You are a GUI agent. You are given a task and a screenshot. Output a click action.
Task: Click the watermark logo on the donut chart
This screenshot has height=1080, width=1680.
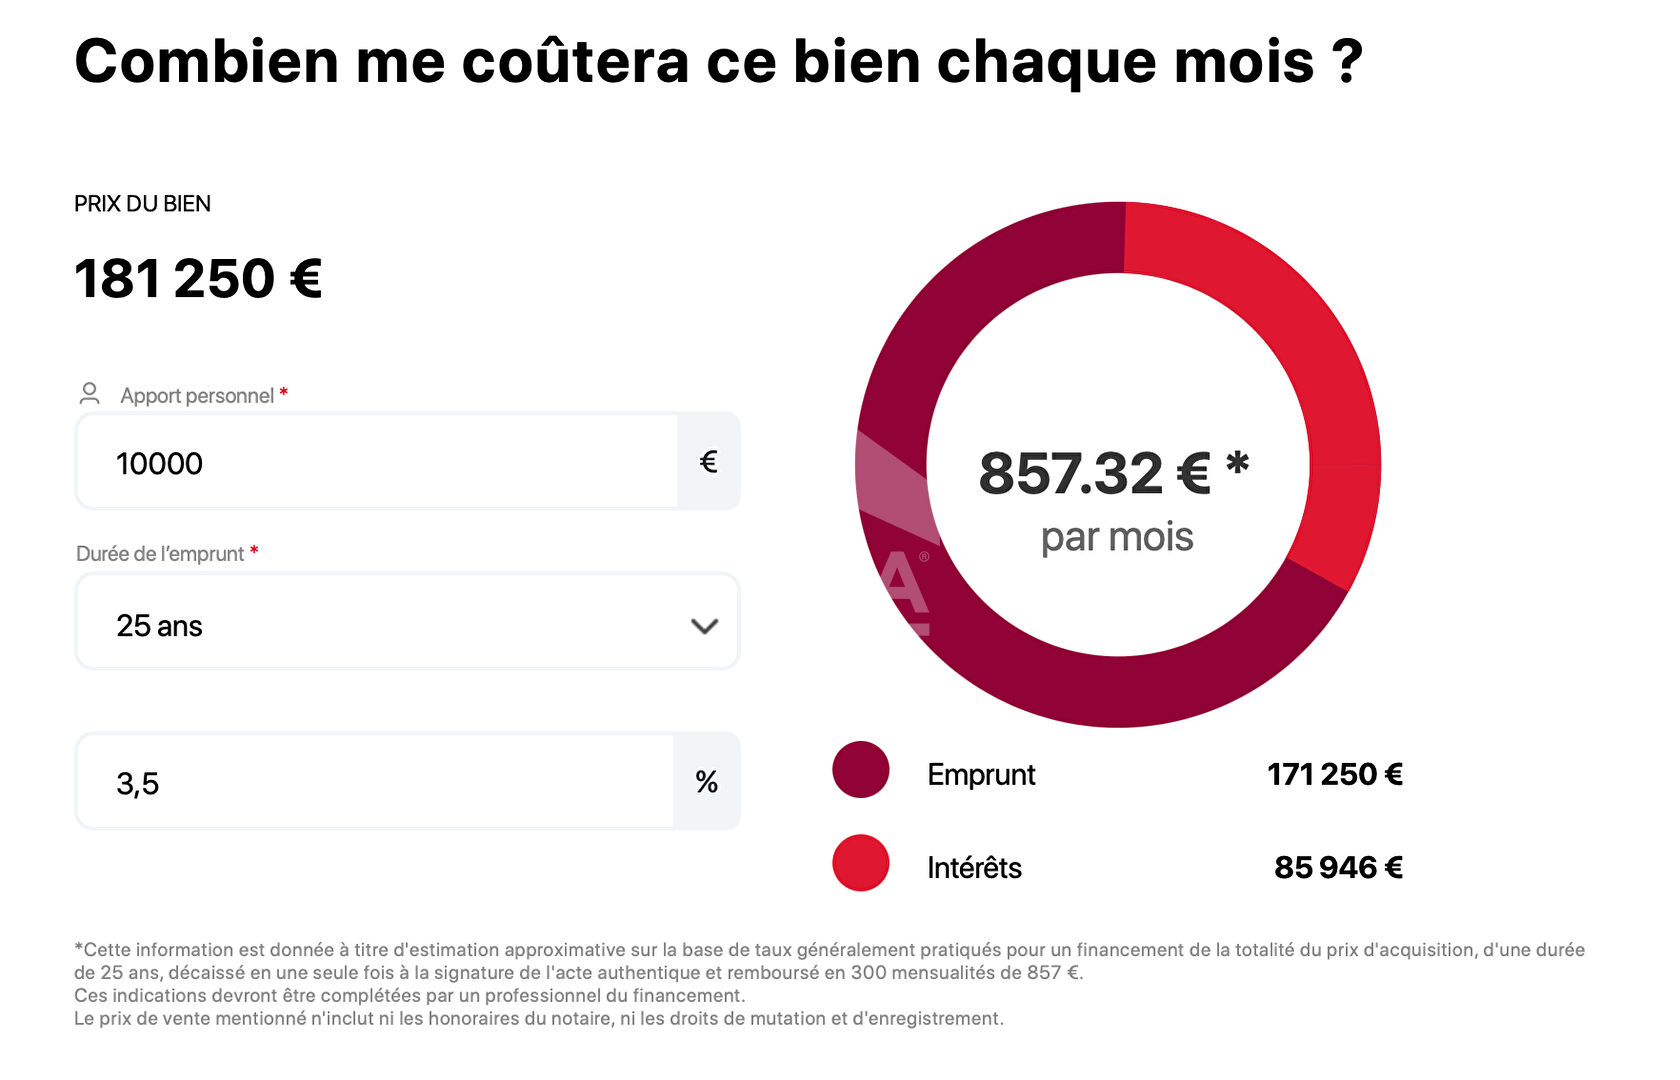pos(898,560)
